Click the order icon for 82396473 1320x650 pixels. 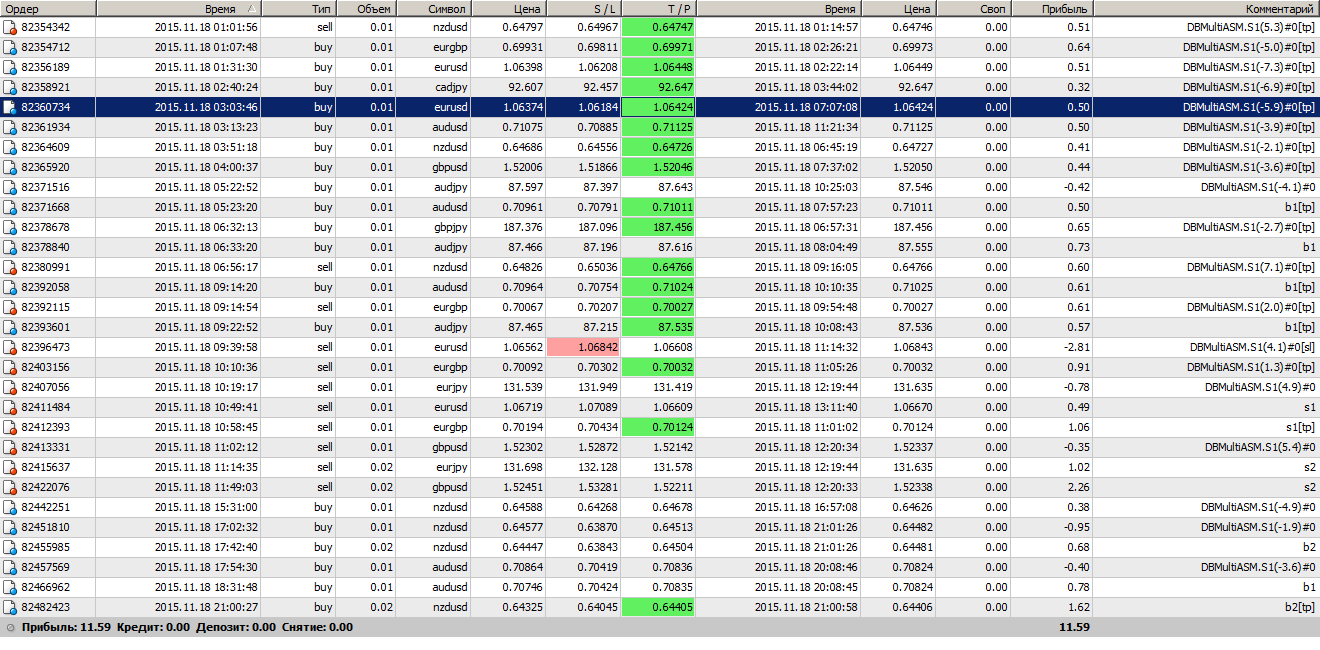[x=10, y=347]
